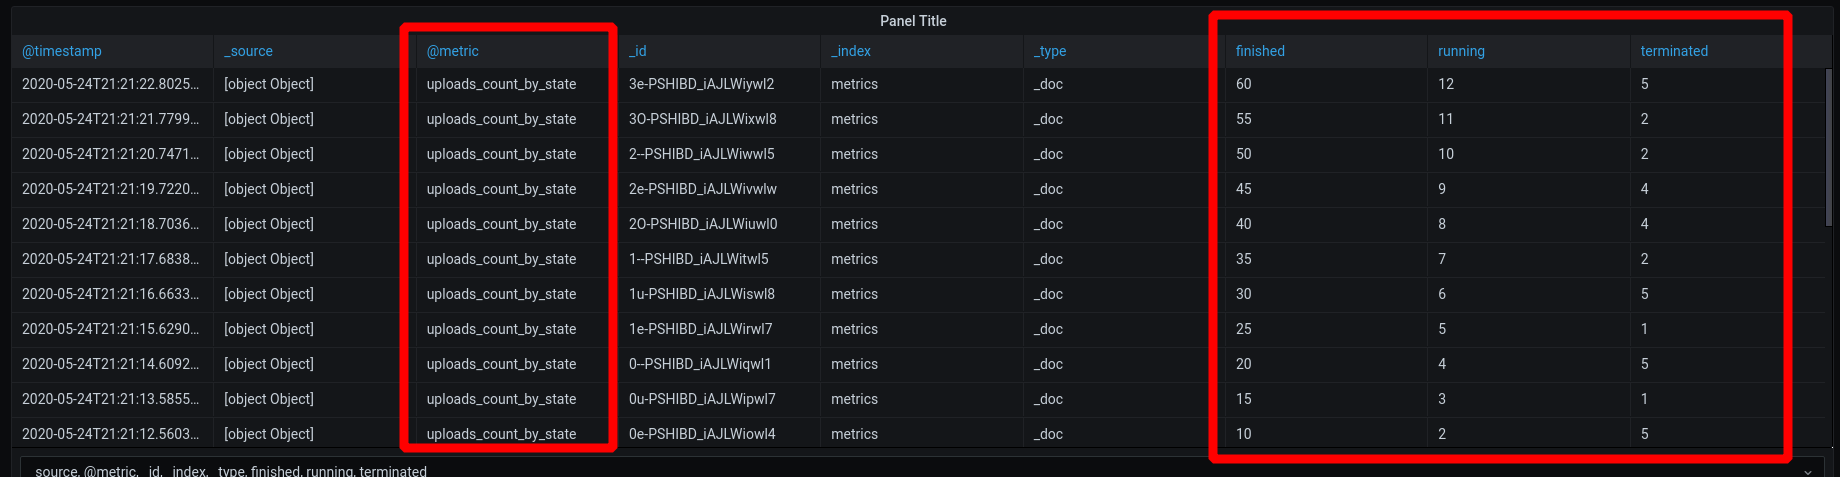Open the Panel Title menu
Viewport: 1840px width, 477px height.
point(913,21)
